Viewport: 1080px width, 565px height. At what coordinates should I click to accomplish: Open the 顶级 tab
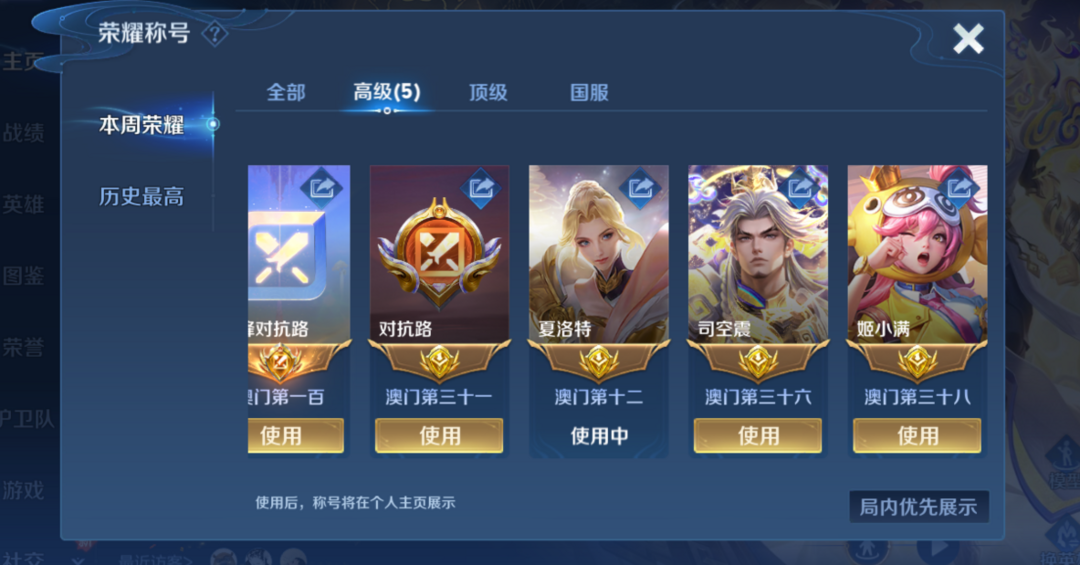pos(488,92)
